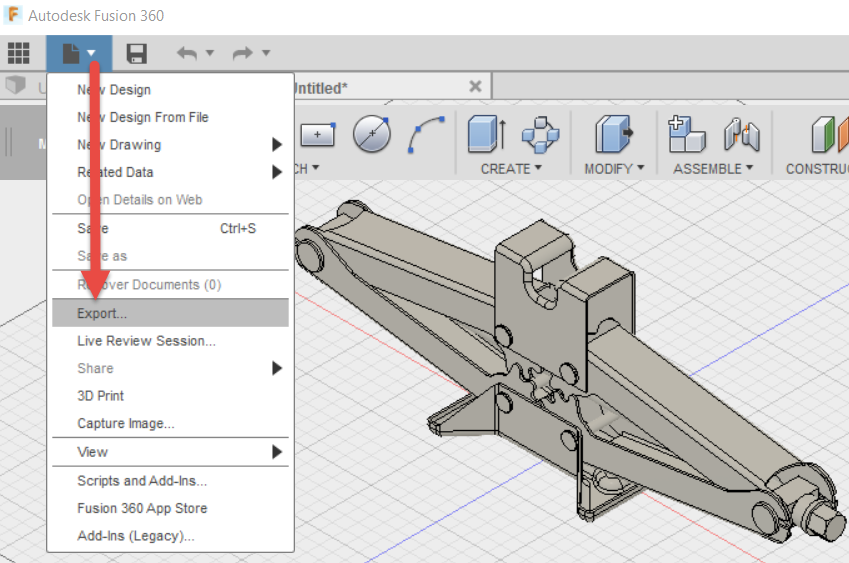
Task: Select Save from the File menu
Action: tap(170, 228)
